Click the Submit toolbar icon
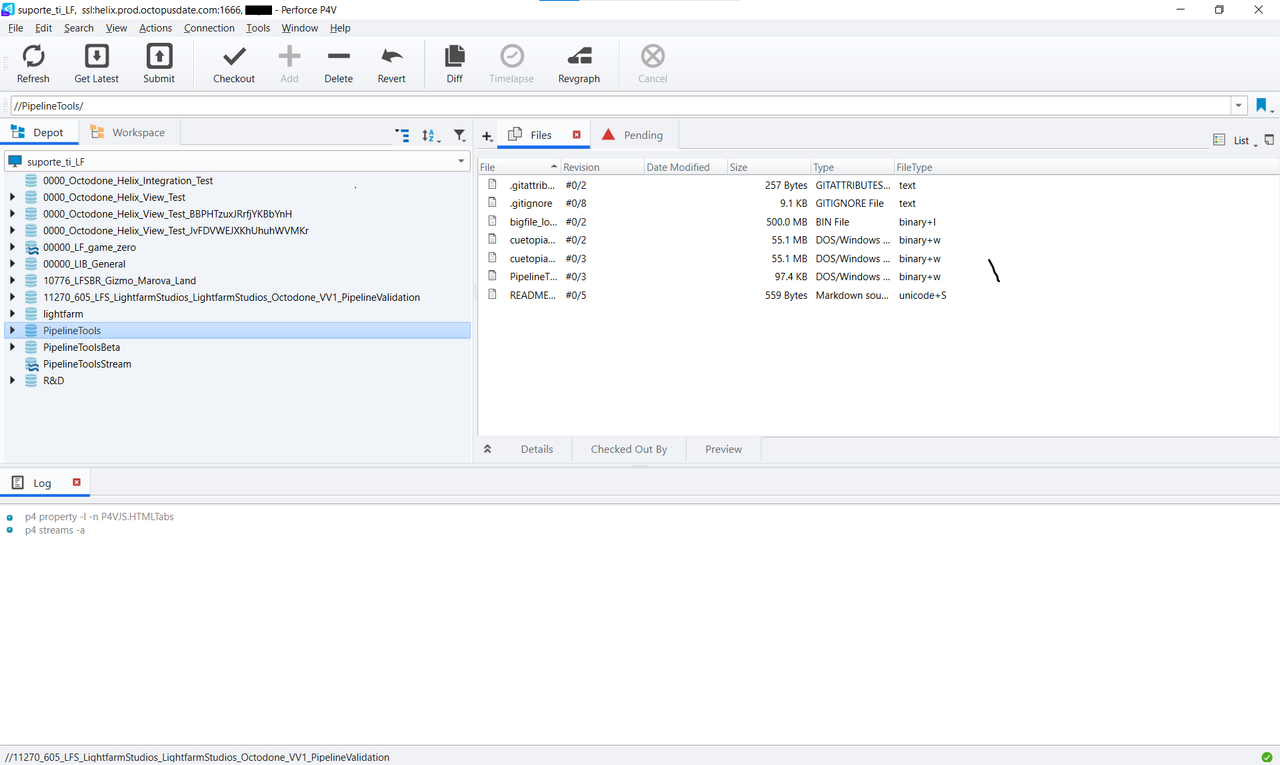This screenshot has height=765, width=1280. tap(159, 56)
